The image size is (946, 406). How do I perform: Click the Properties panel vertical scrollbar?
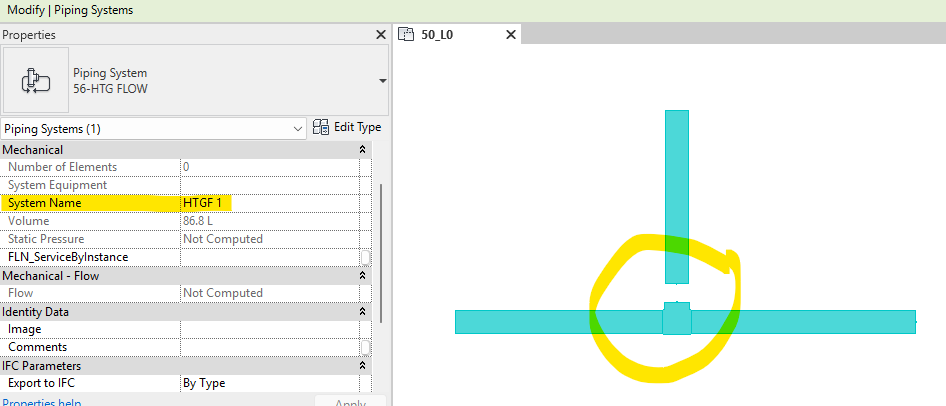(381, 253)
